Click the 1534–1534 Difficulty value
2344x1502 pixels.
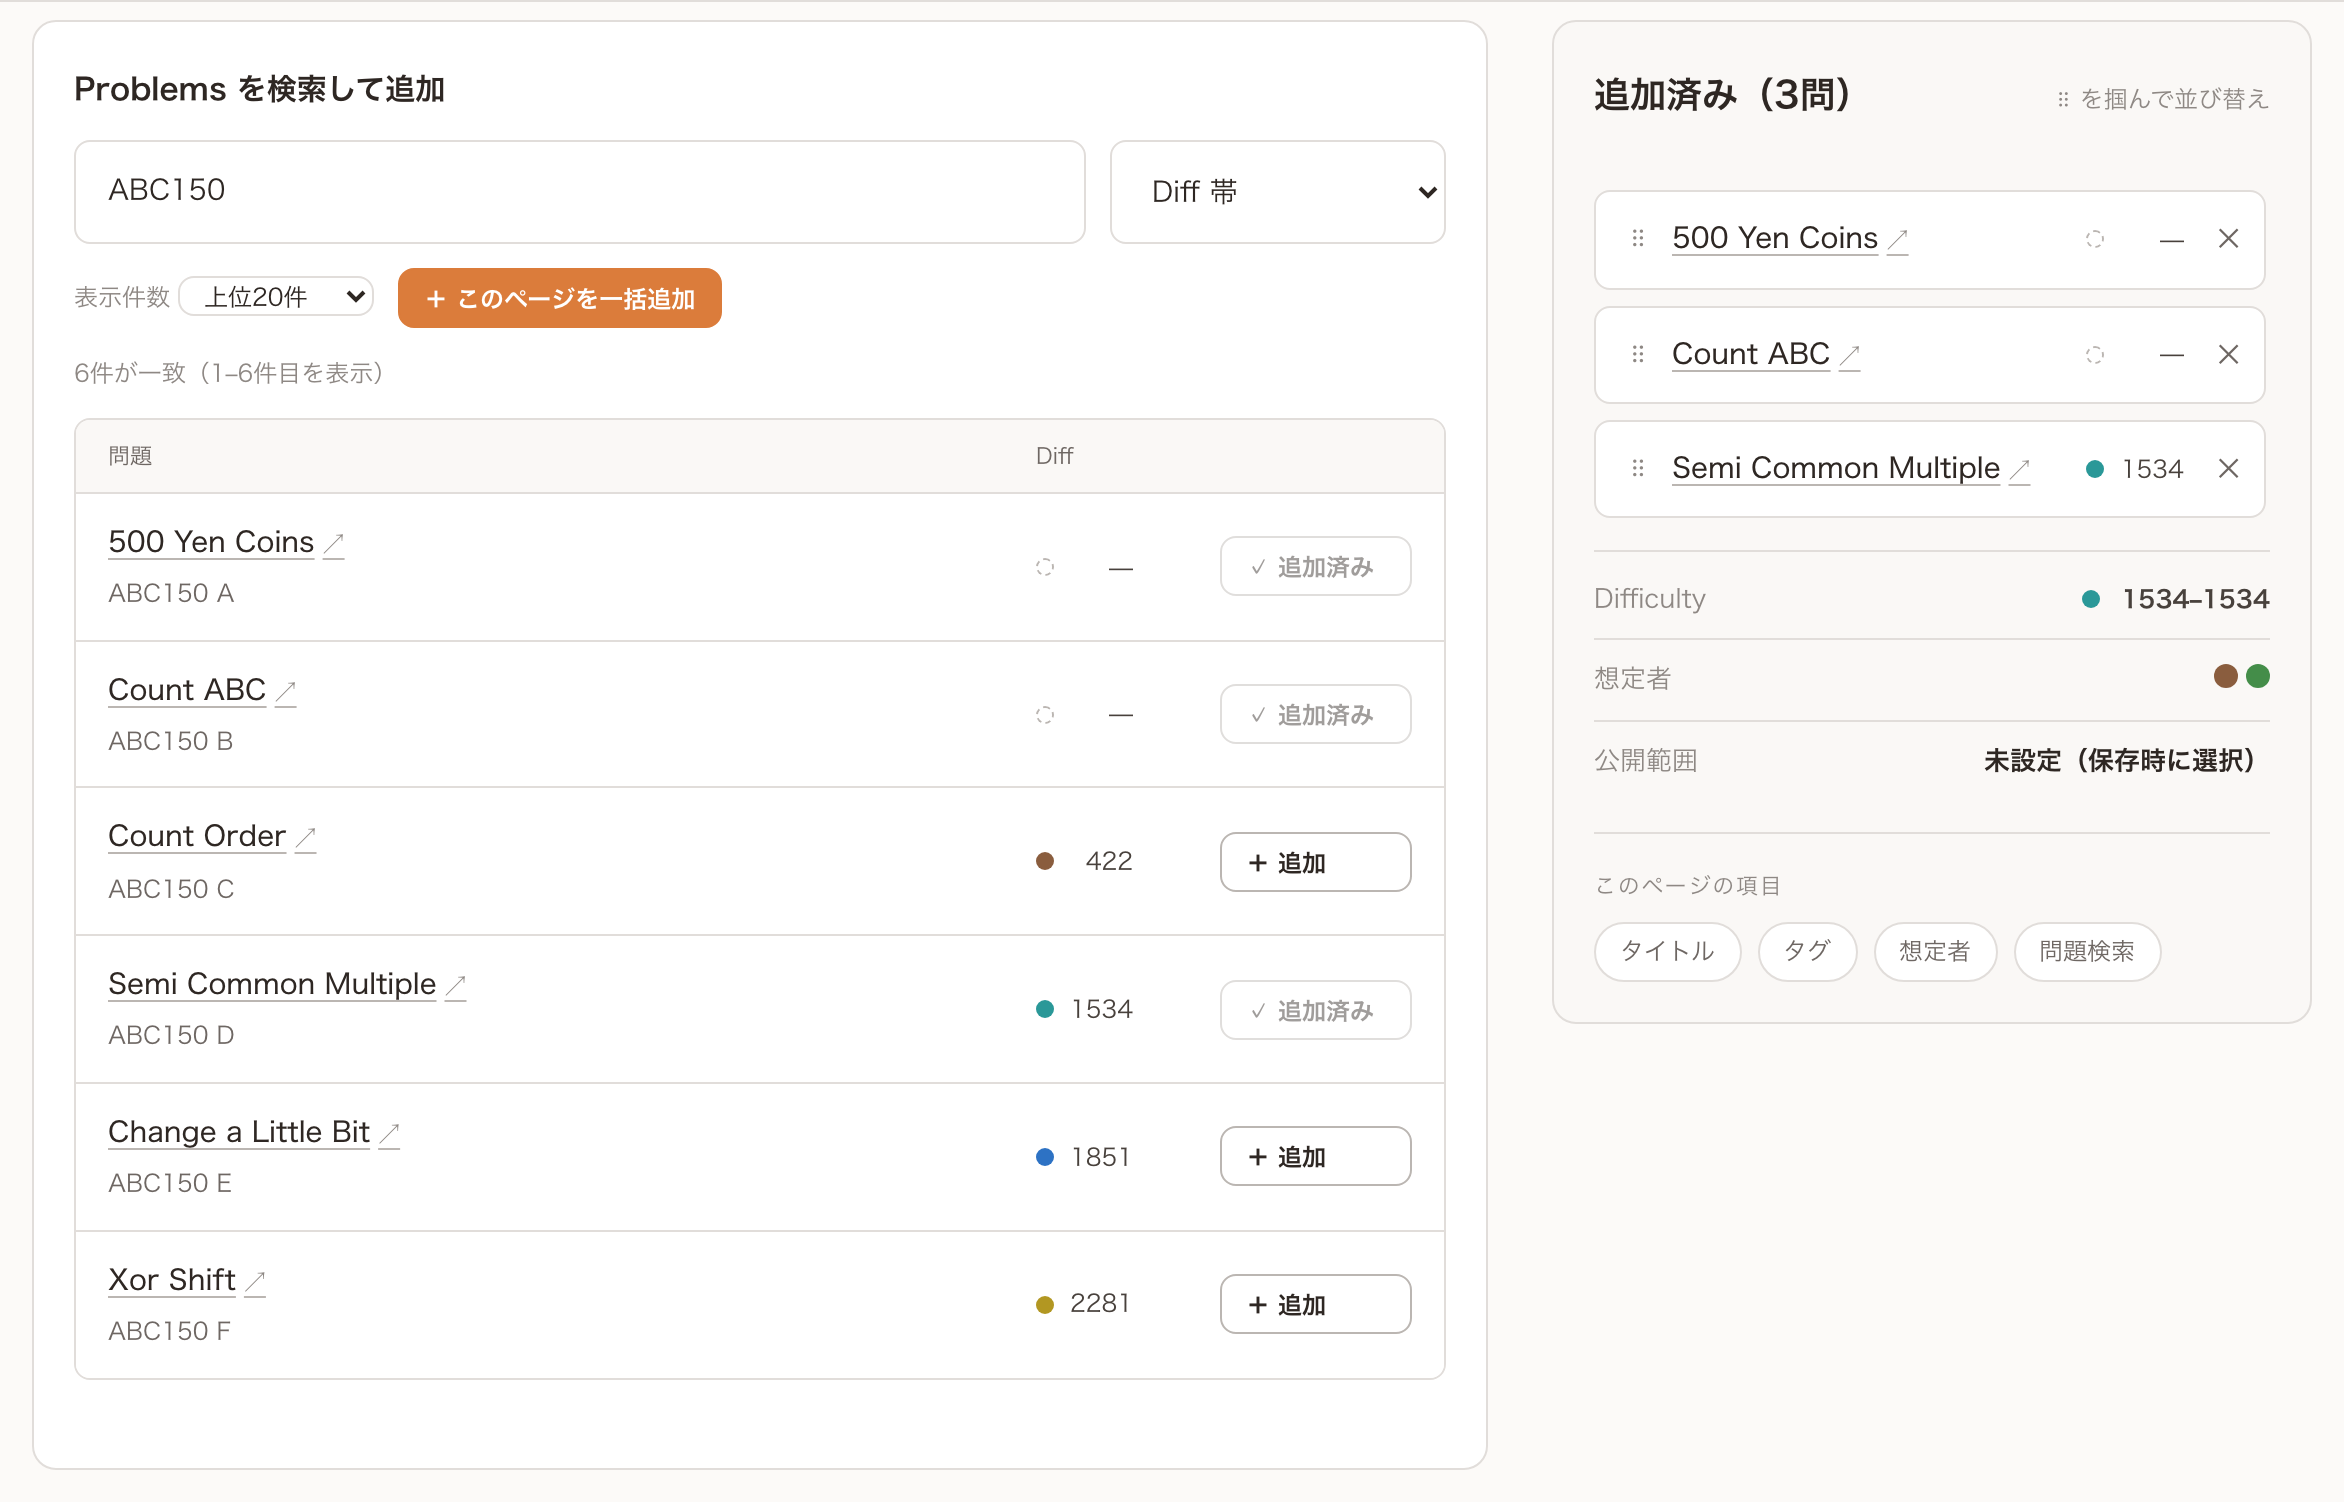[x=2196, y=599]
